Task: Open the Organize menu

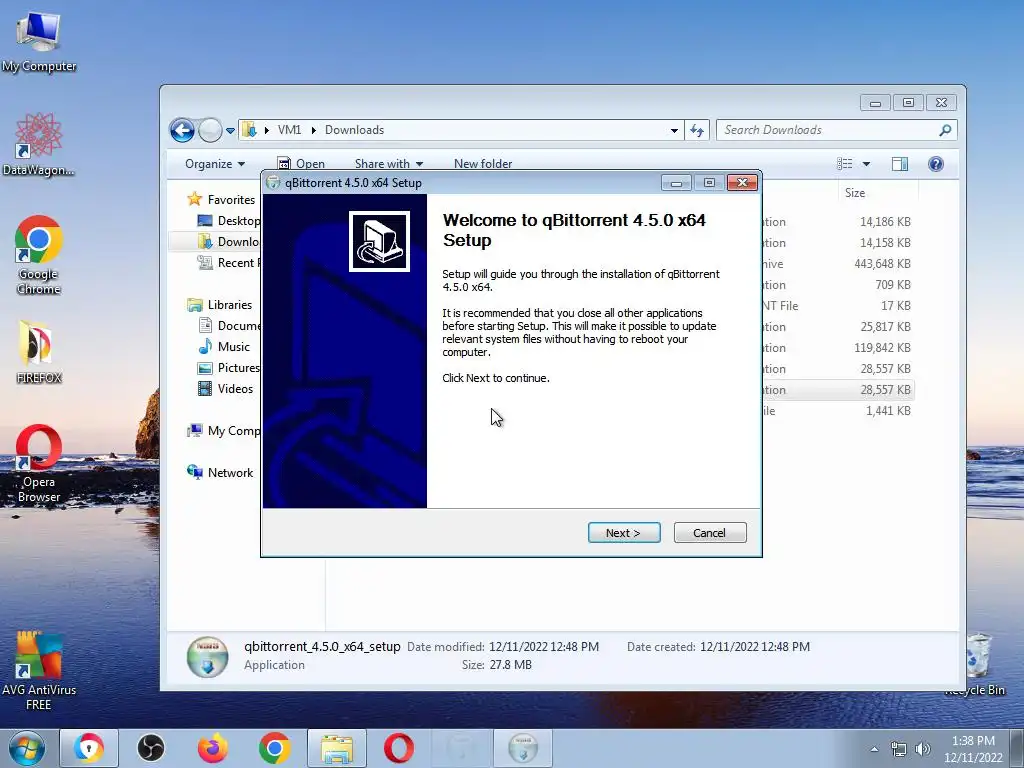Action: tap(215, 164)
